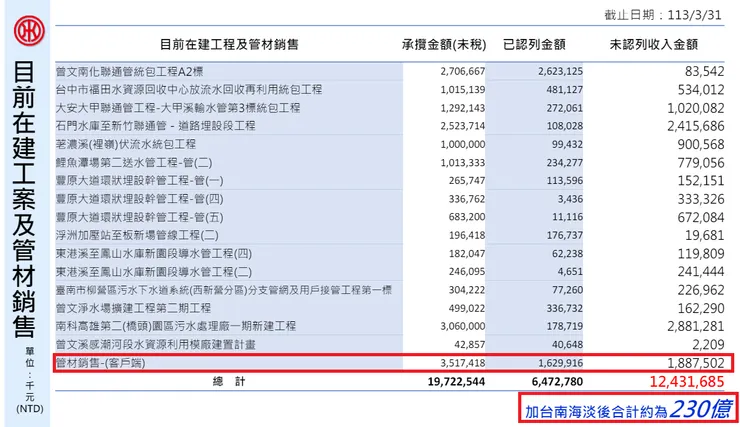
Task: Click the red total 12,431,685
Action: [x=687, y=381]
